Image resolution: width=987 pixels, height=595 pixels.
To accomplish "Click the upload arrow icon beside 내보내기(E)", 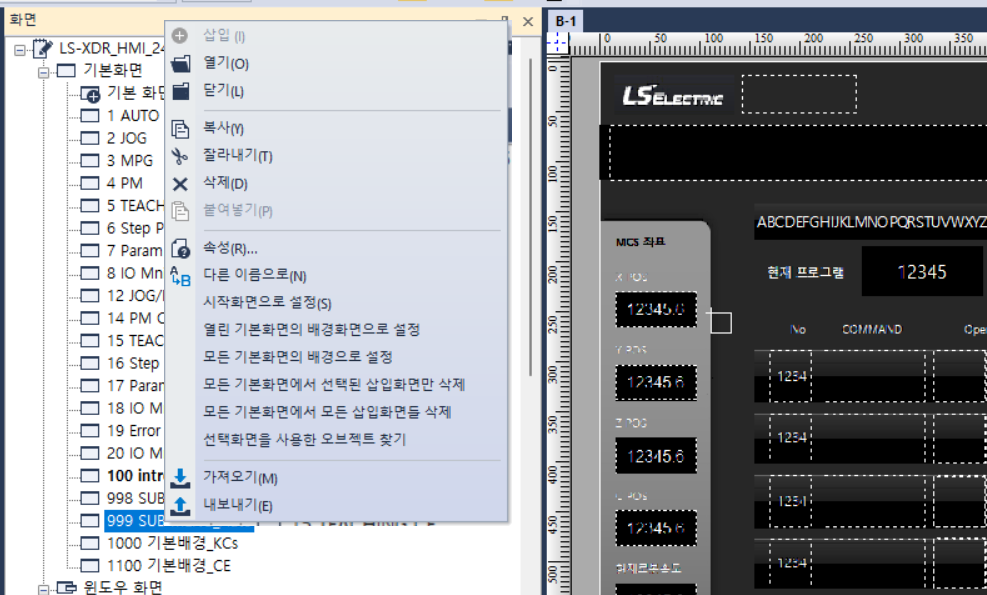I will pyautogui.click(x=180, y=506).
